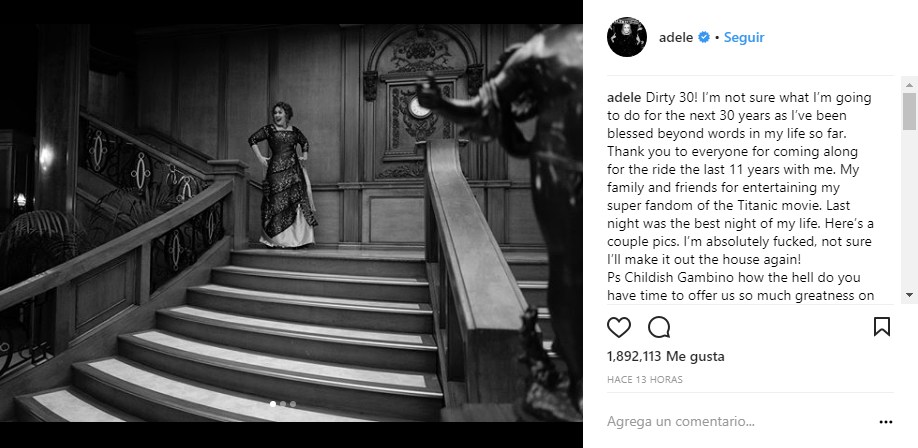Follow adele using the Seguir link
Viewport: 918px width, 448px height.
(744, 37)
